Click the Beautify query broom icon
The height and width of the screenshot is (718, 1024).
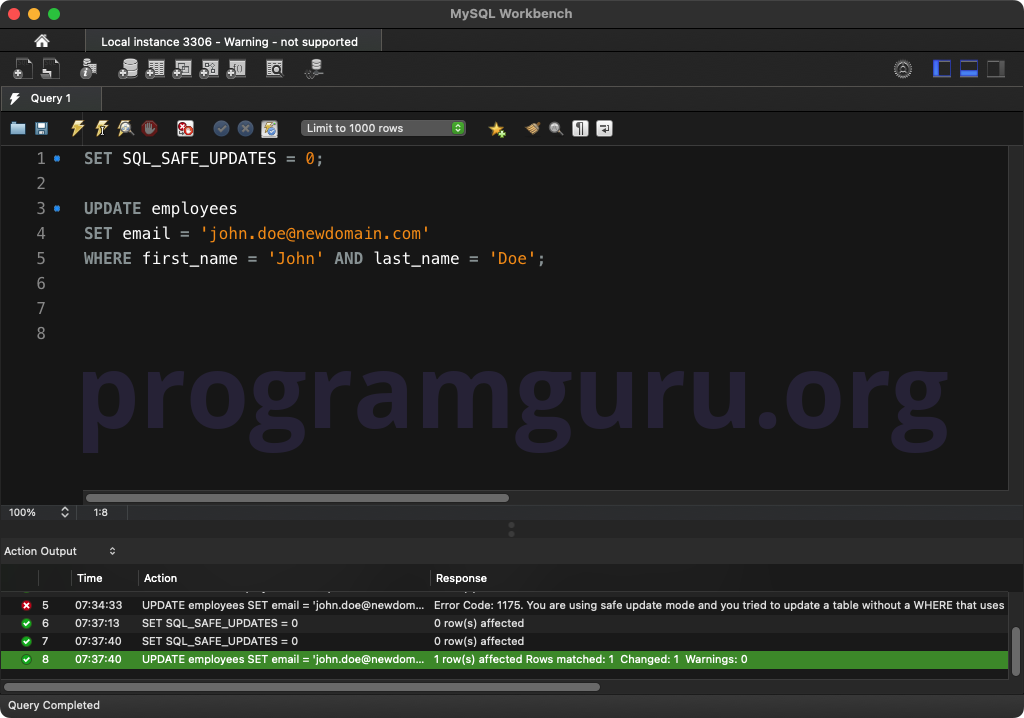(x=533, y=129)
